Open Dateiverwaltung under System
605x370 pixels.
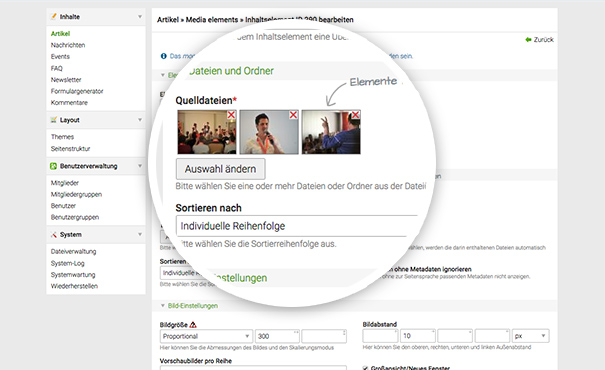(73, 251)
